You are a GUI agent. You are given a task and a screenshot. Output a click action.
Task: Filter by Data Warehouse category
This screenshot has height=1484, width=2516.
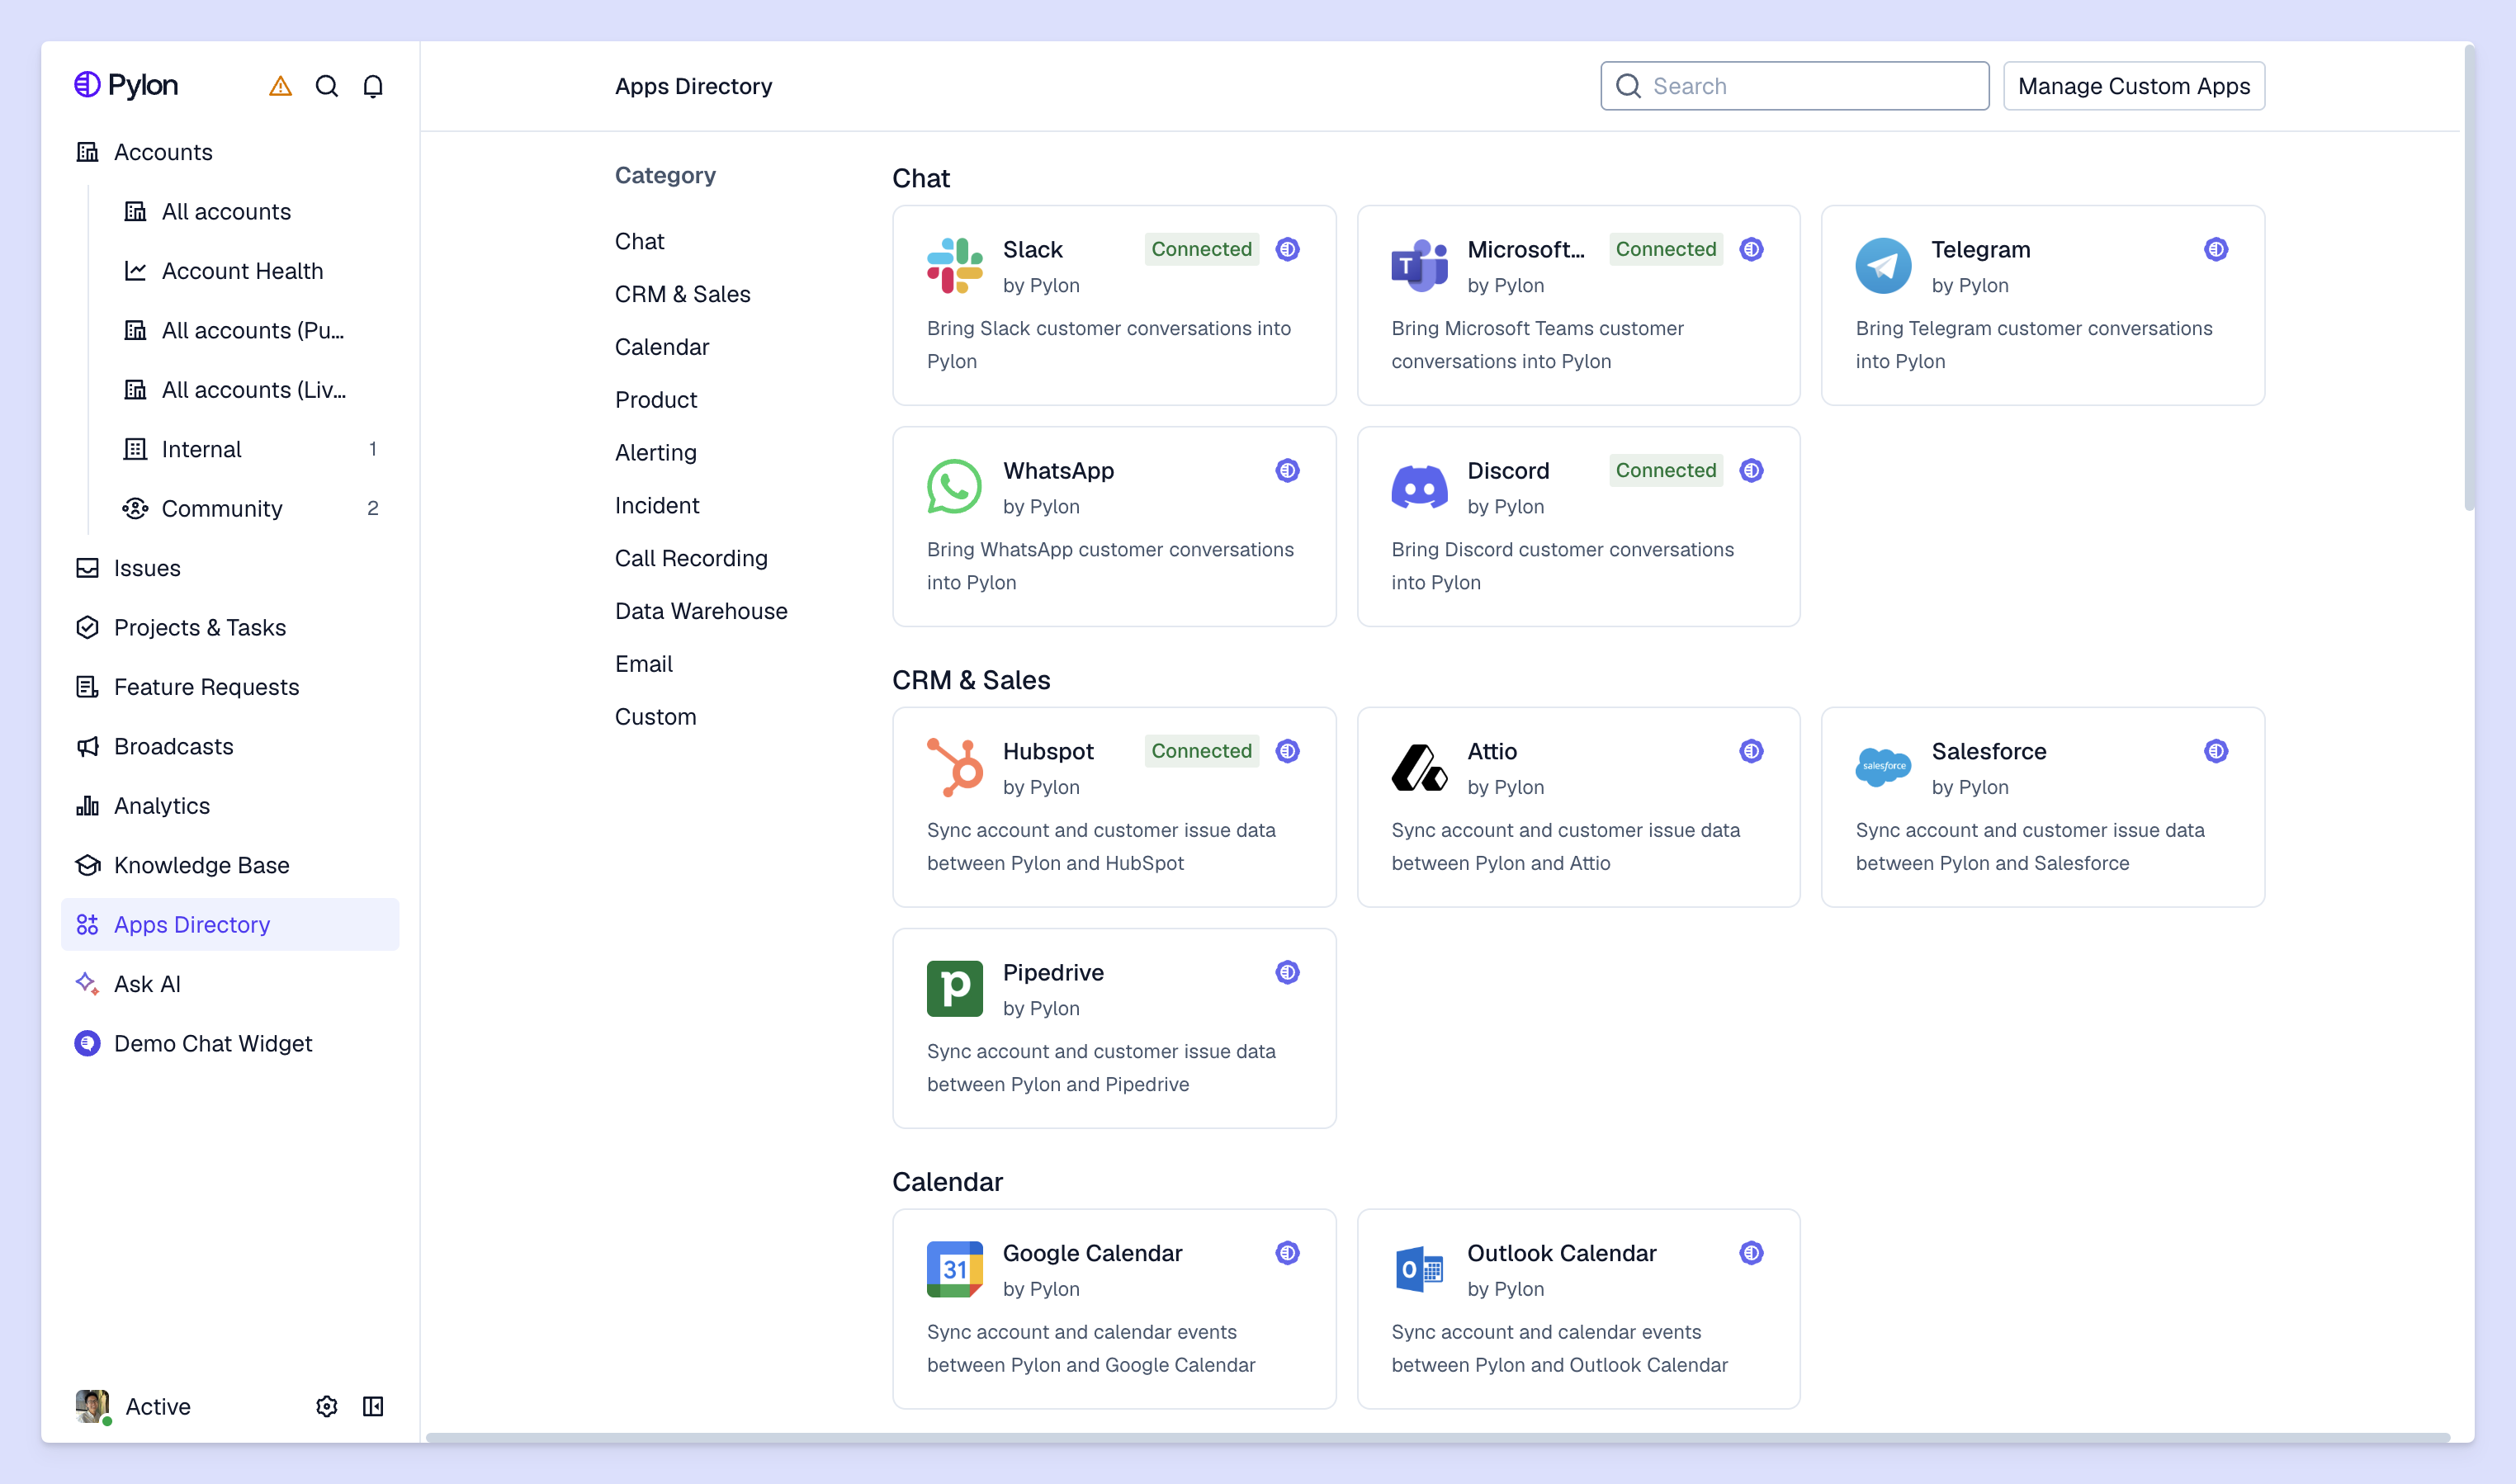pyautogui.click(x=701, y=611)
